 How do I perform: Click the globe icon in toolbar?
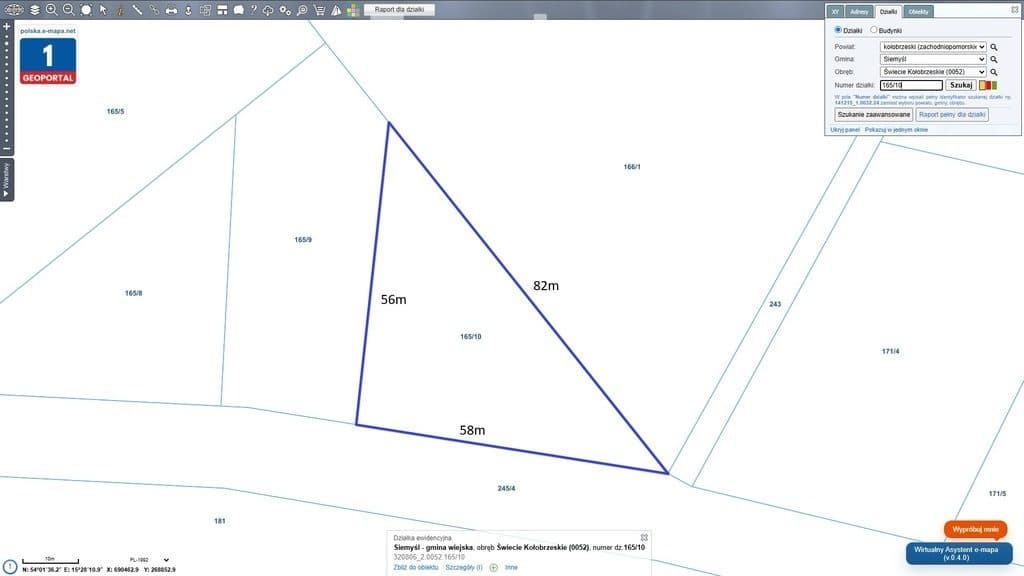pos(14,10)
